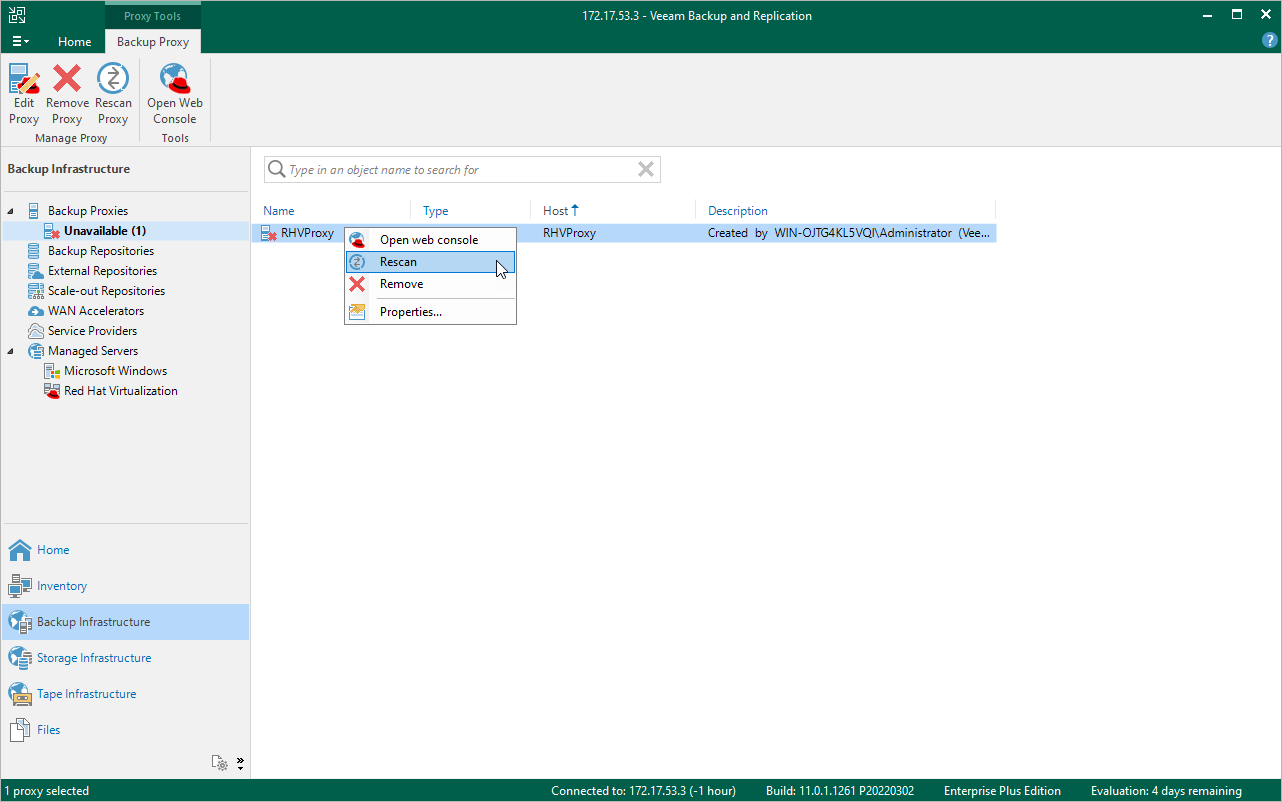Click the External Repositories tree icon

click(34, 271)
